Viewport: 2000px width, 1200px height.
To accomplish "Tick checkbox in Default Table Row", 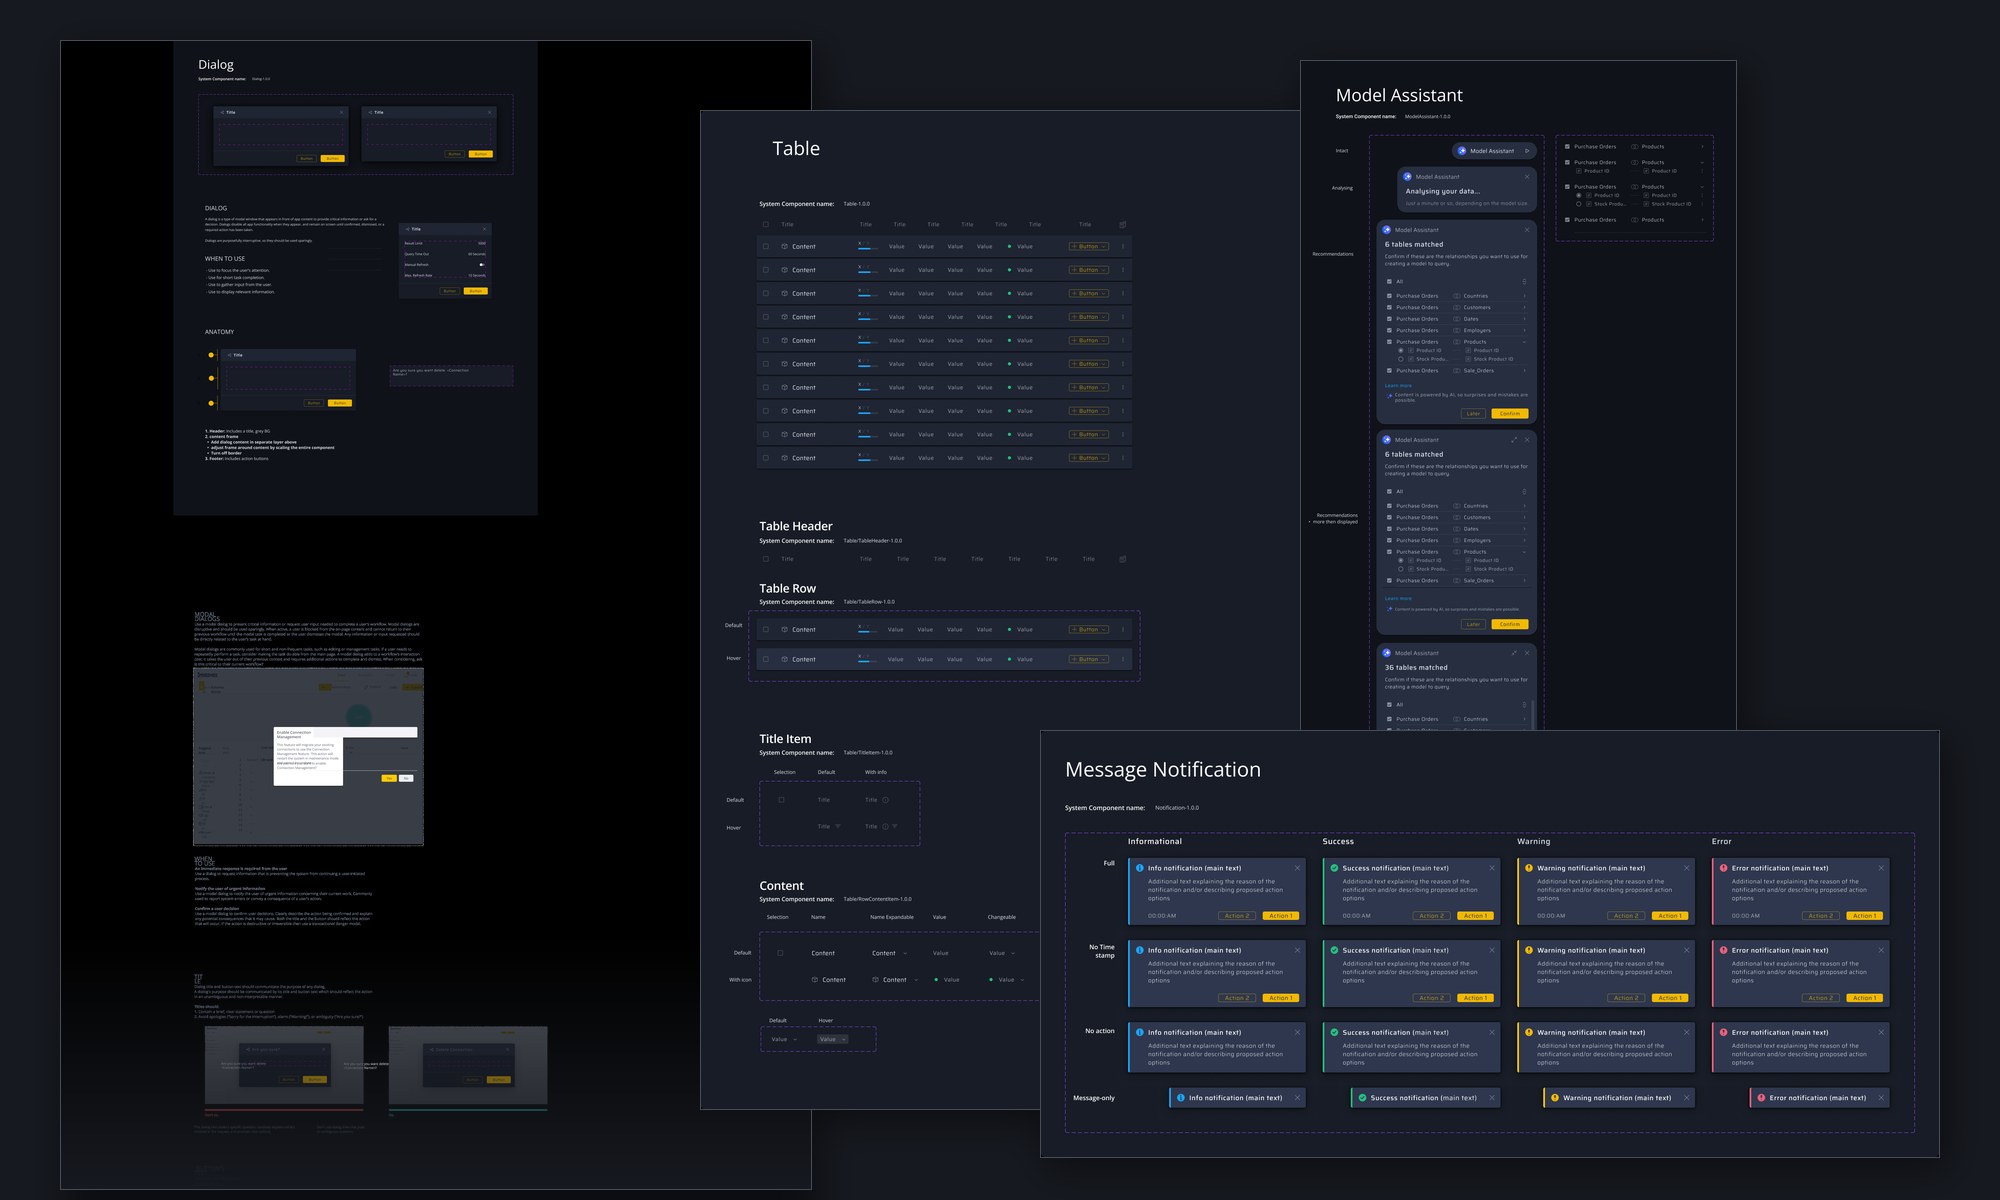I will tap(766, 630).
